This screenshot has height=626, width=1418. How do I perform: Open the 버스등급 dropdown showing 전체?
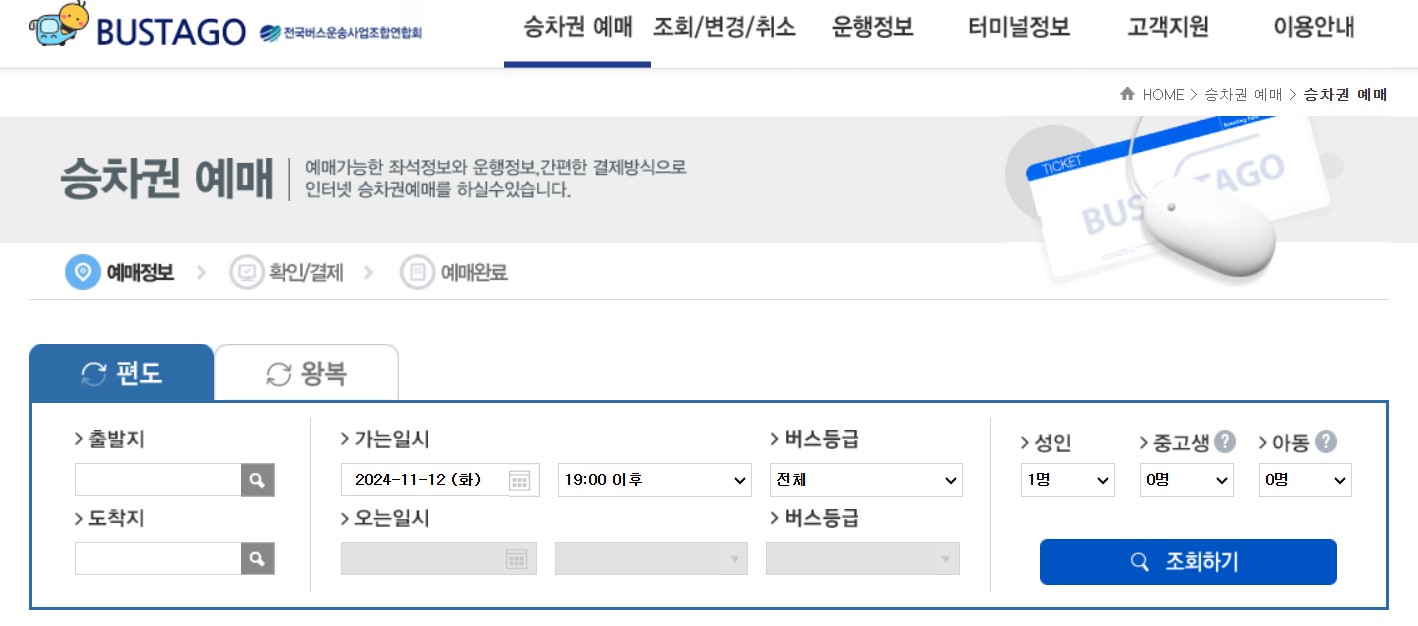coord(866,479)
